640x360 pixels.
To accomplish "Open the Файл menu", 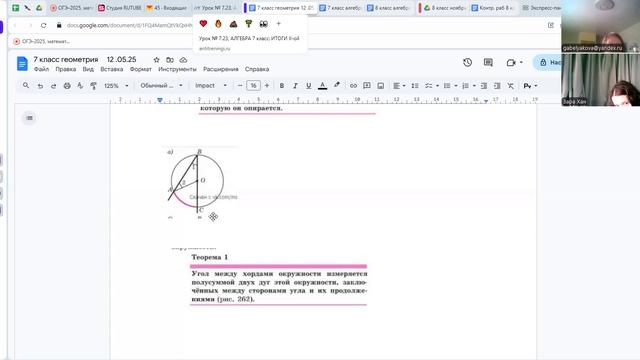I will tap(41, 69).
